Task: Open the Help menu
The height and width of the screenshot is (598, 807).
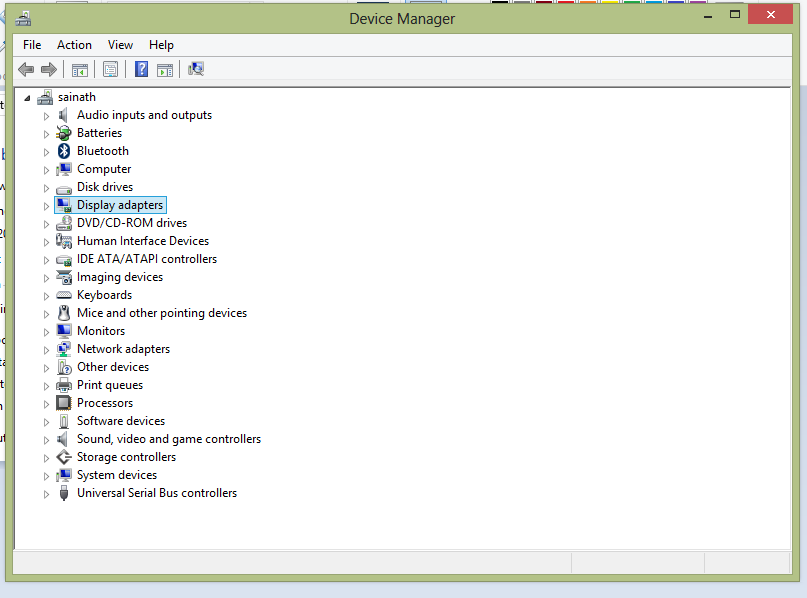Action: point(161,45)
